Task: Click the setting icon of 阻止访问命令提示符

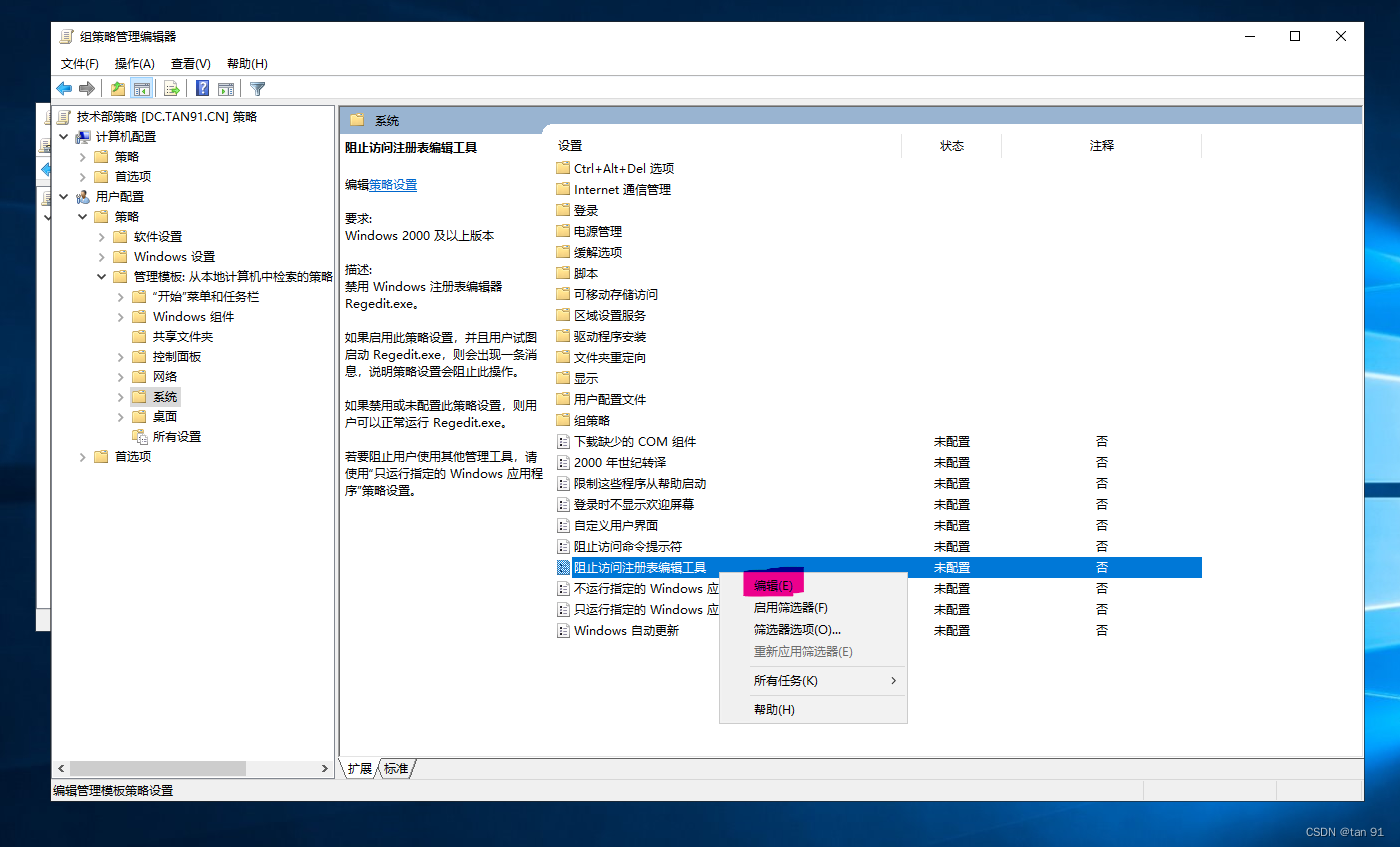Action: click(563, 546)
